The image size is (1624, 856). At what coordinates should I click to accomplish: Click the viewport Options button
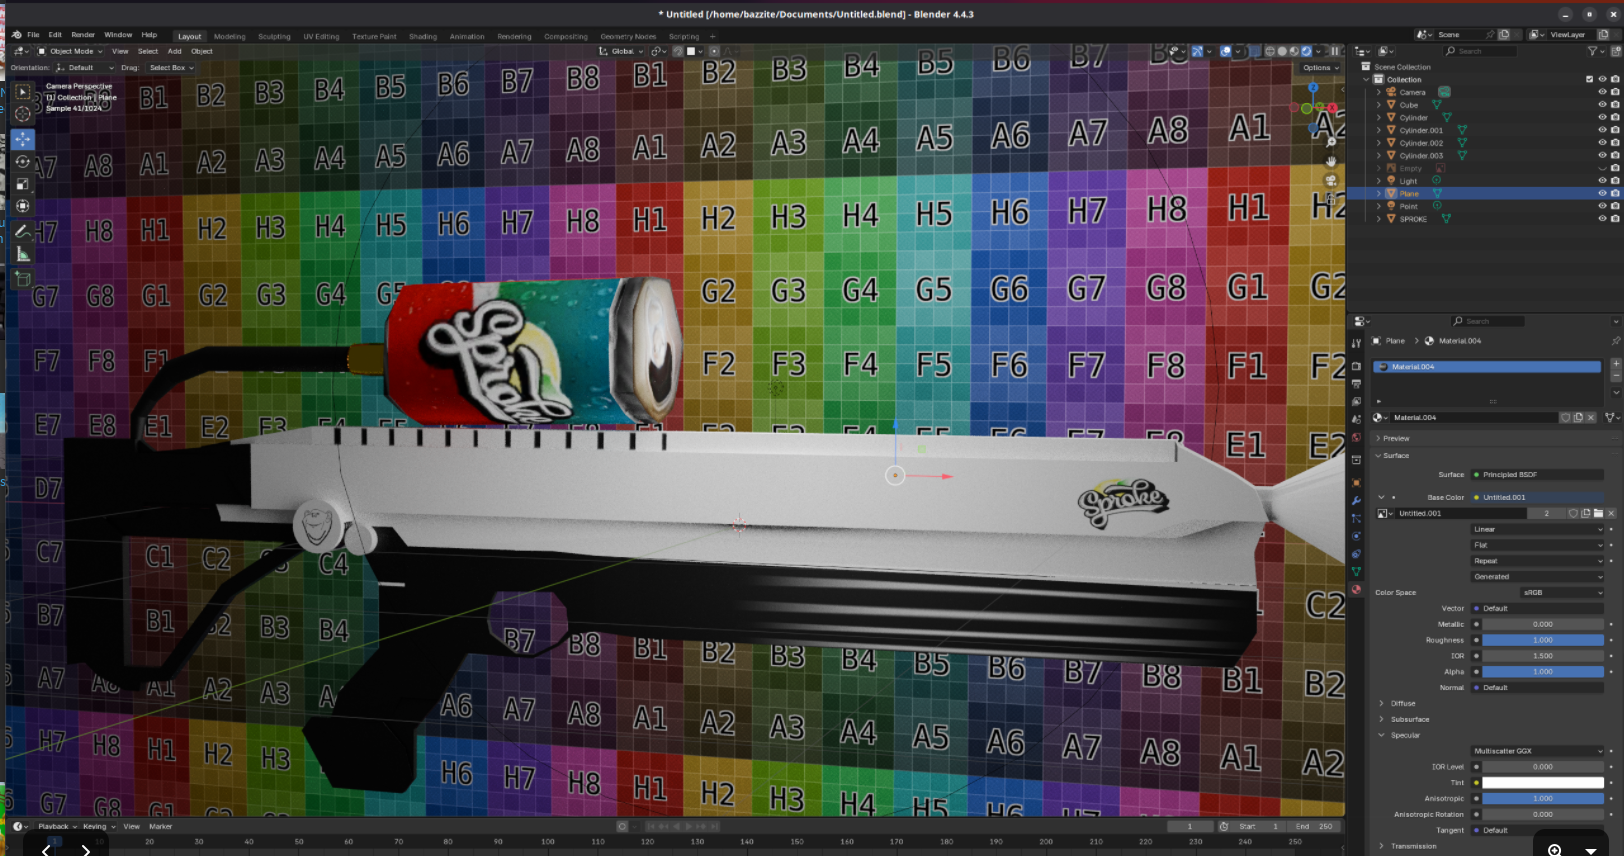point(1321,68)
